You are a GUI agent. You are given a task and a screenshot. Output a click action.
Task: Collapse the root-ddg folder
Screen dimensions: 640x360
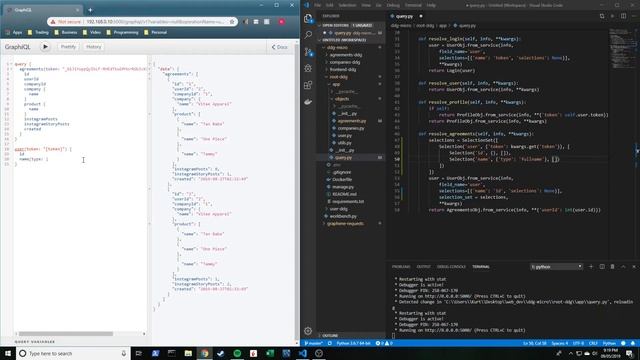[x=339, y=77]
